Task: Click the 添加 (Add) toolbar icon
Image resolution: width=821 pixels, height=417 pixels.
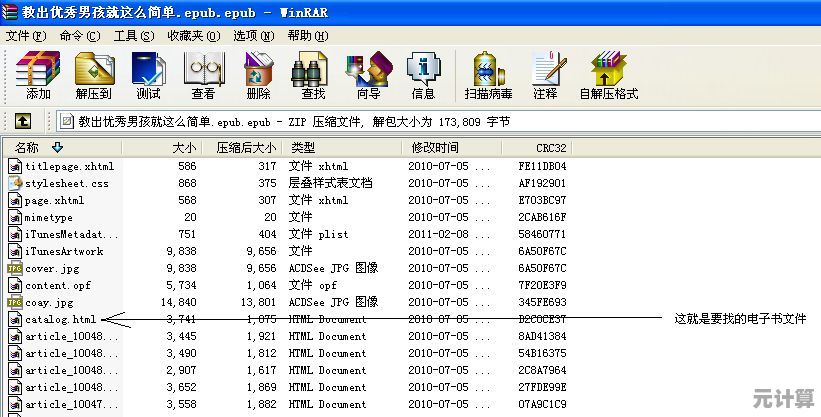Action: click(38, 76)
